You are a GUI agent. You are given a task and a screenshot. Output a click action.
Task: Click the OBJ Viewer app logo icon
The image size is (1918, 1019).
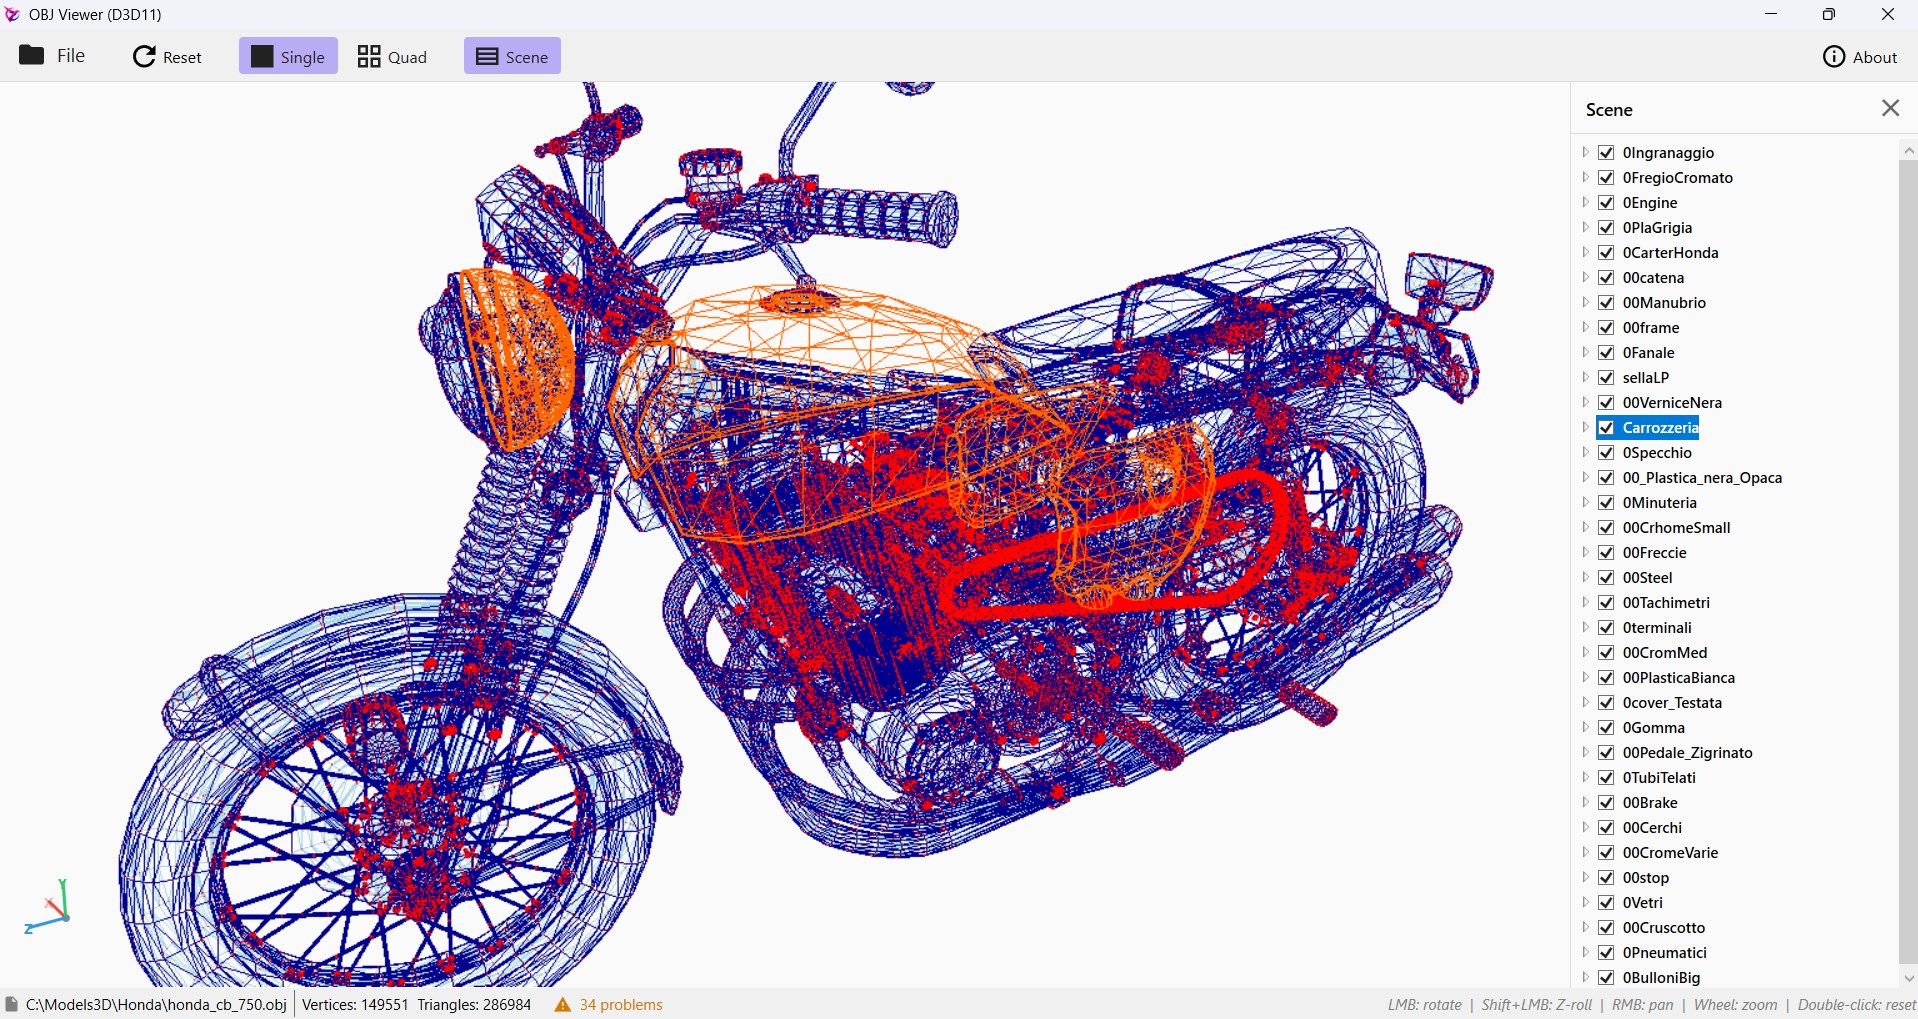(13, 14)
